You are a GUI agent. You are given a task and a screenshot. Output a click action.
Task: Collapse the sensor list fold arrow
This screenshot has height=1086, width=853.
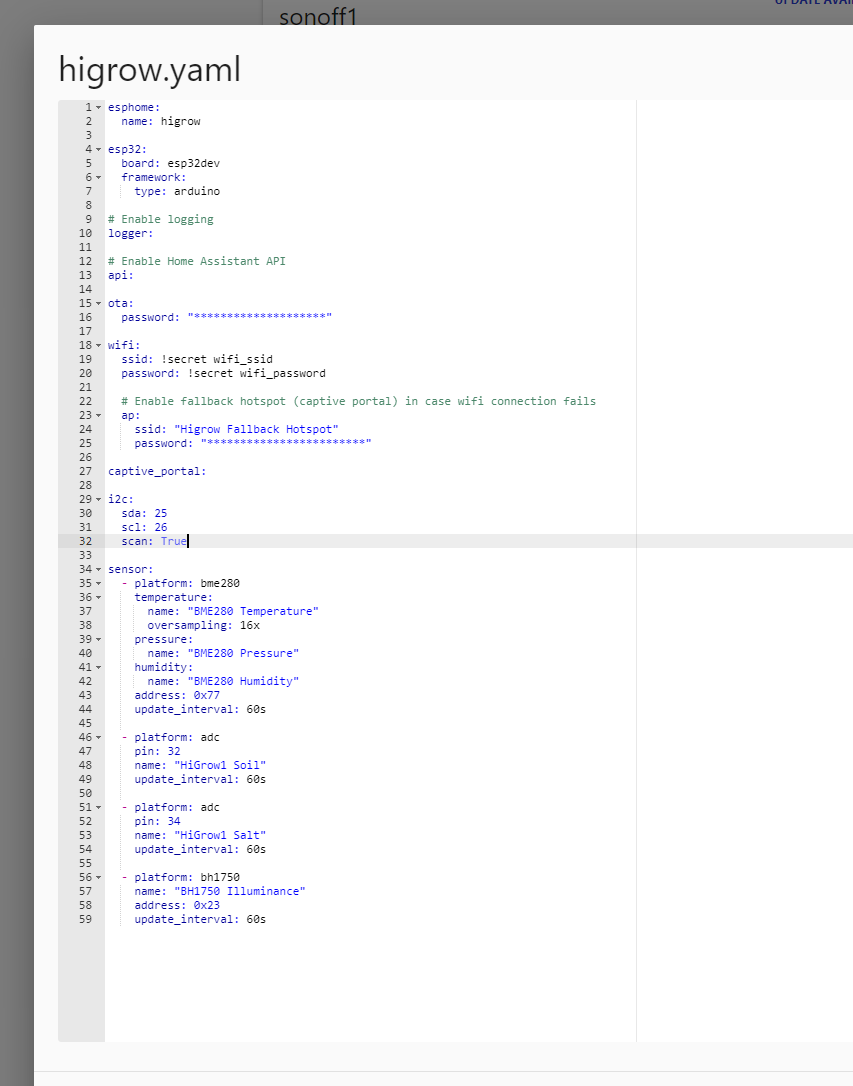click(x=97, y=569)
